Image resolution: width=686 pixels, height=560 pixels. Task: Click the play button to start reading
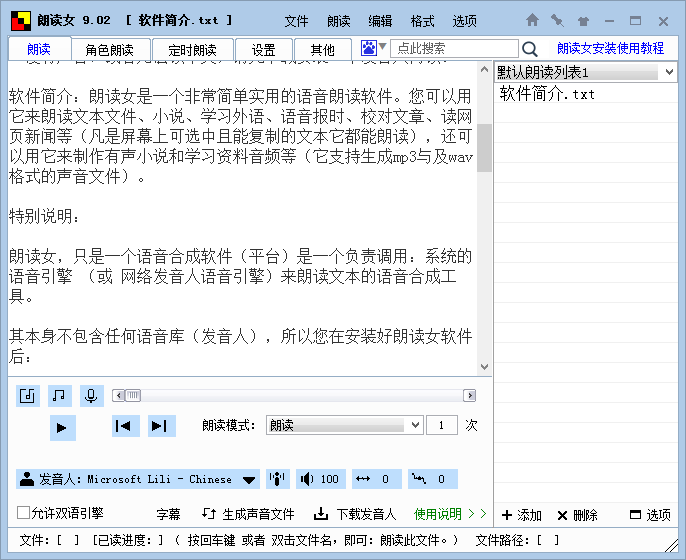[x=62, y=427]
